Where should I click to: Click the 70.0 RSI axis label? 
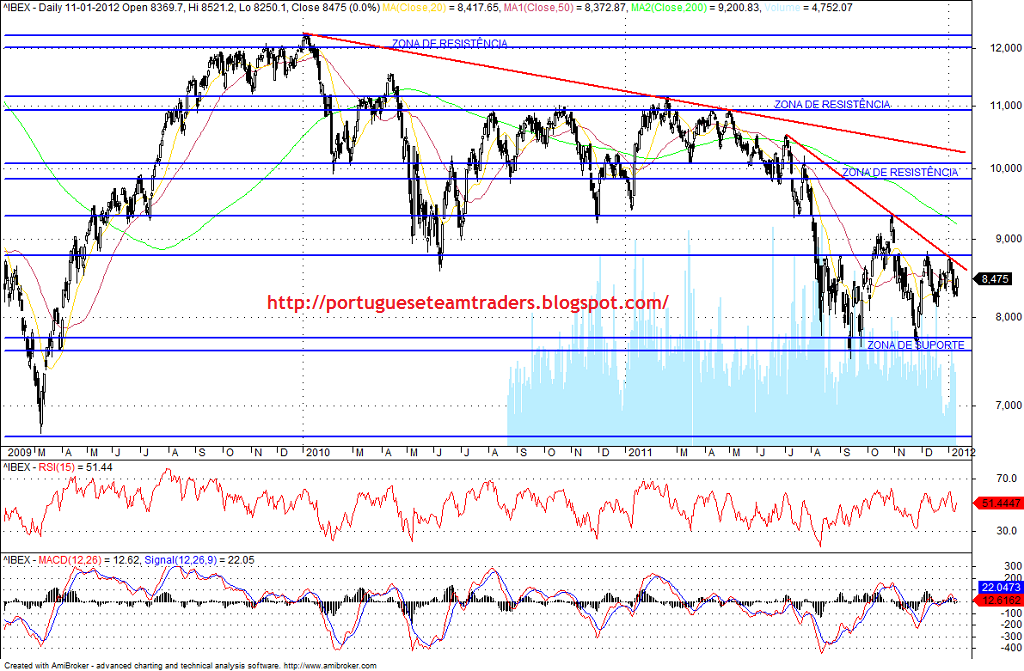pyautogui.click(x=1006, y=479)
